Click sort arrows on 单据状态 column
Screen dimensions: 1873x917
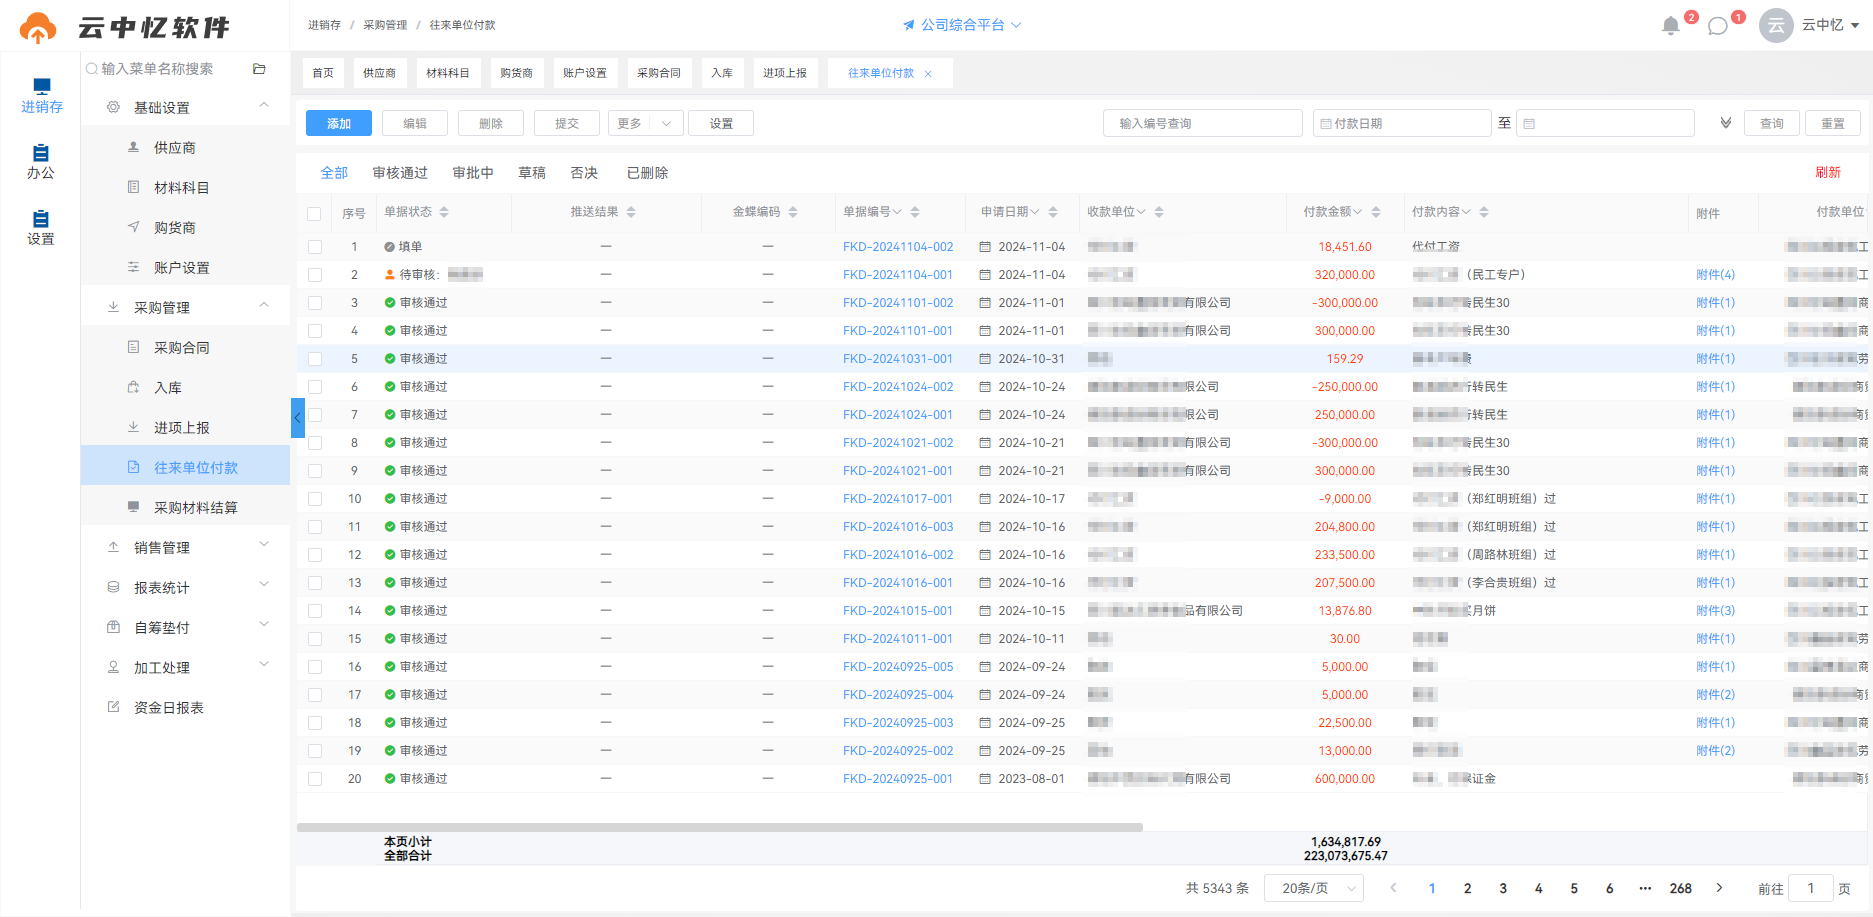(444, 212)
